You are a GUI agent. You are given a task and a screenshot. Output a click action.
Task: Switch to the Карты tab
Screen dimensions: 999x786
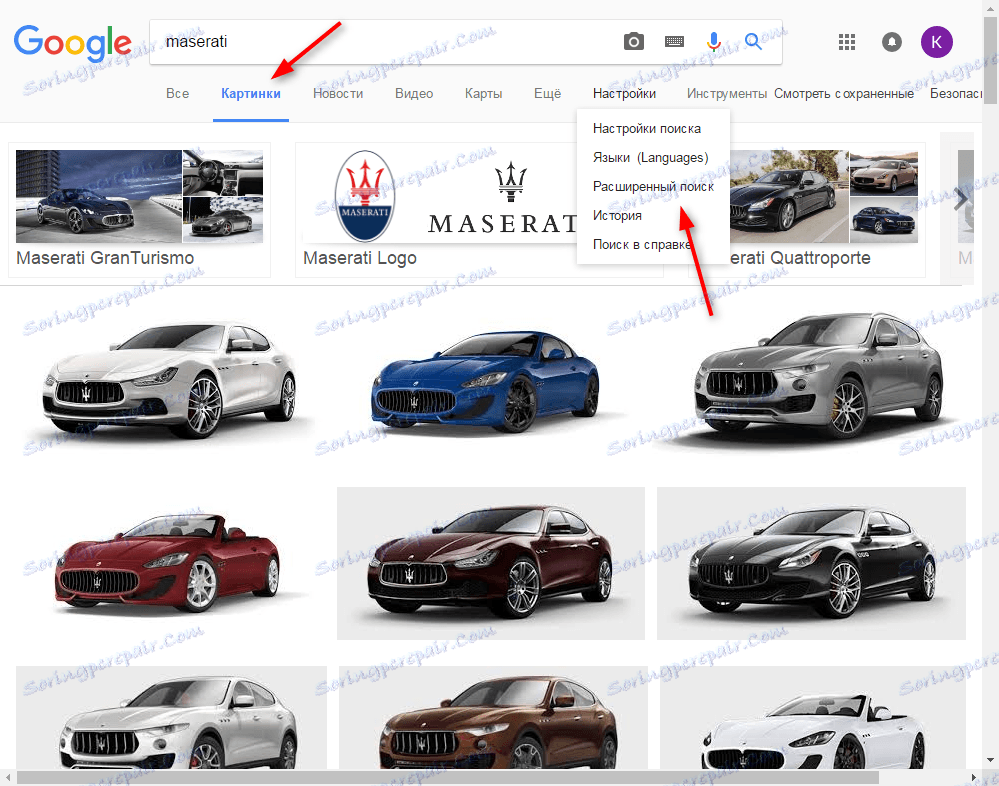484,94
